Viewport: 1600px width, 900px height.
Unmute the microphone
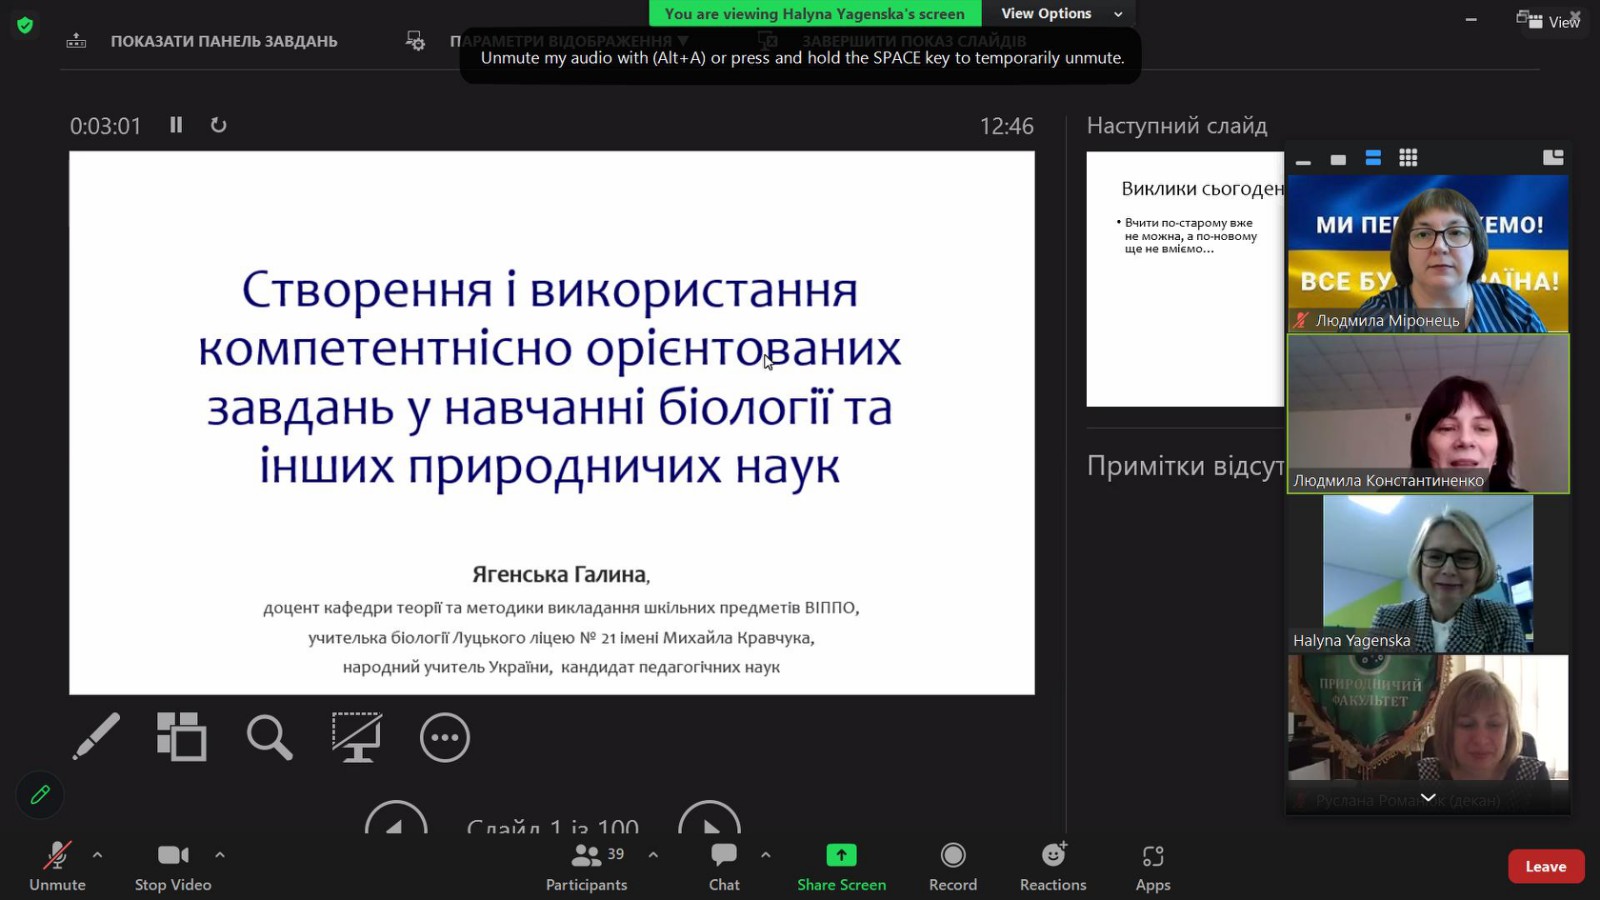(x=57, y=866)
